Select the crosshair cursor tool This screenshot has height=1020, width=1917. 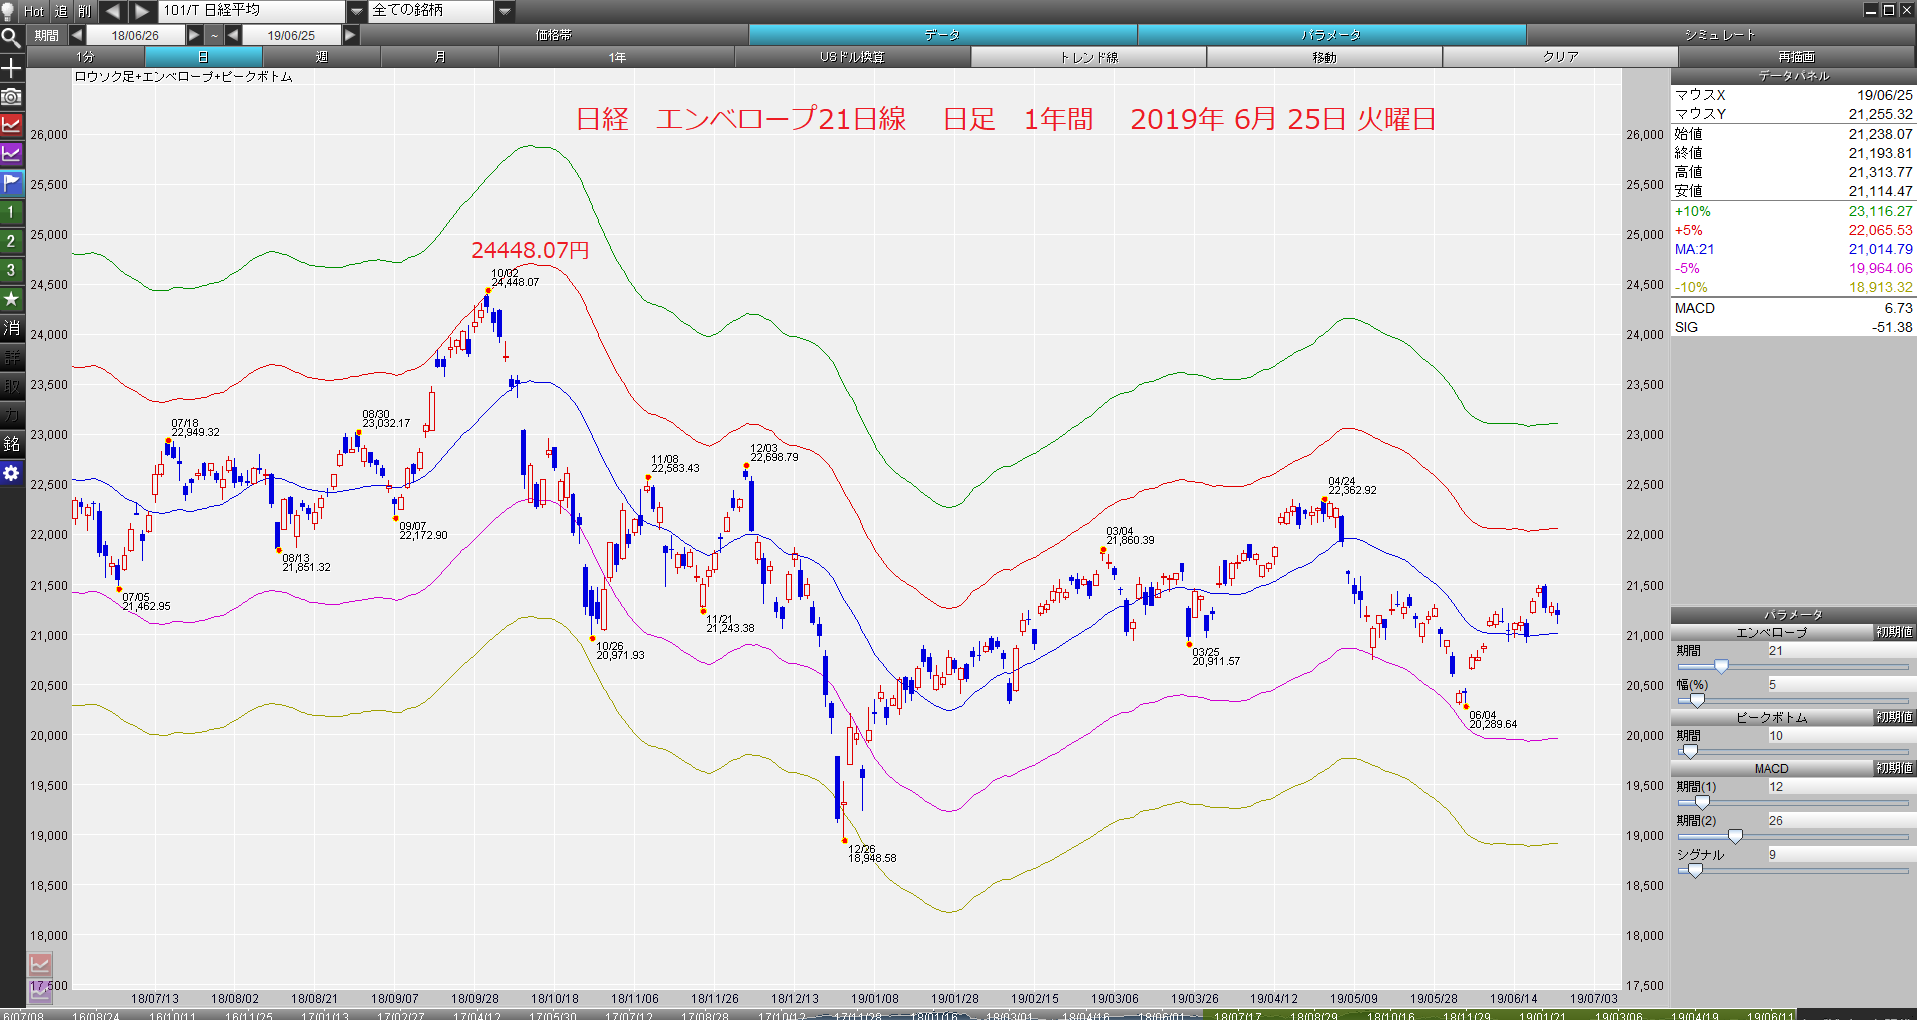[11, 67]
